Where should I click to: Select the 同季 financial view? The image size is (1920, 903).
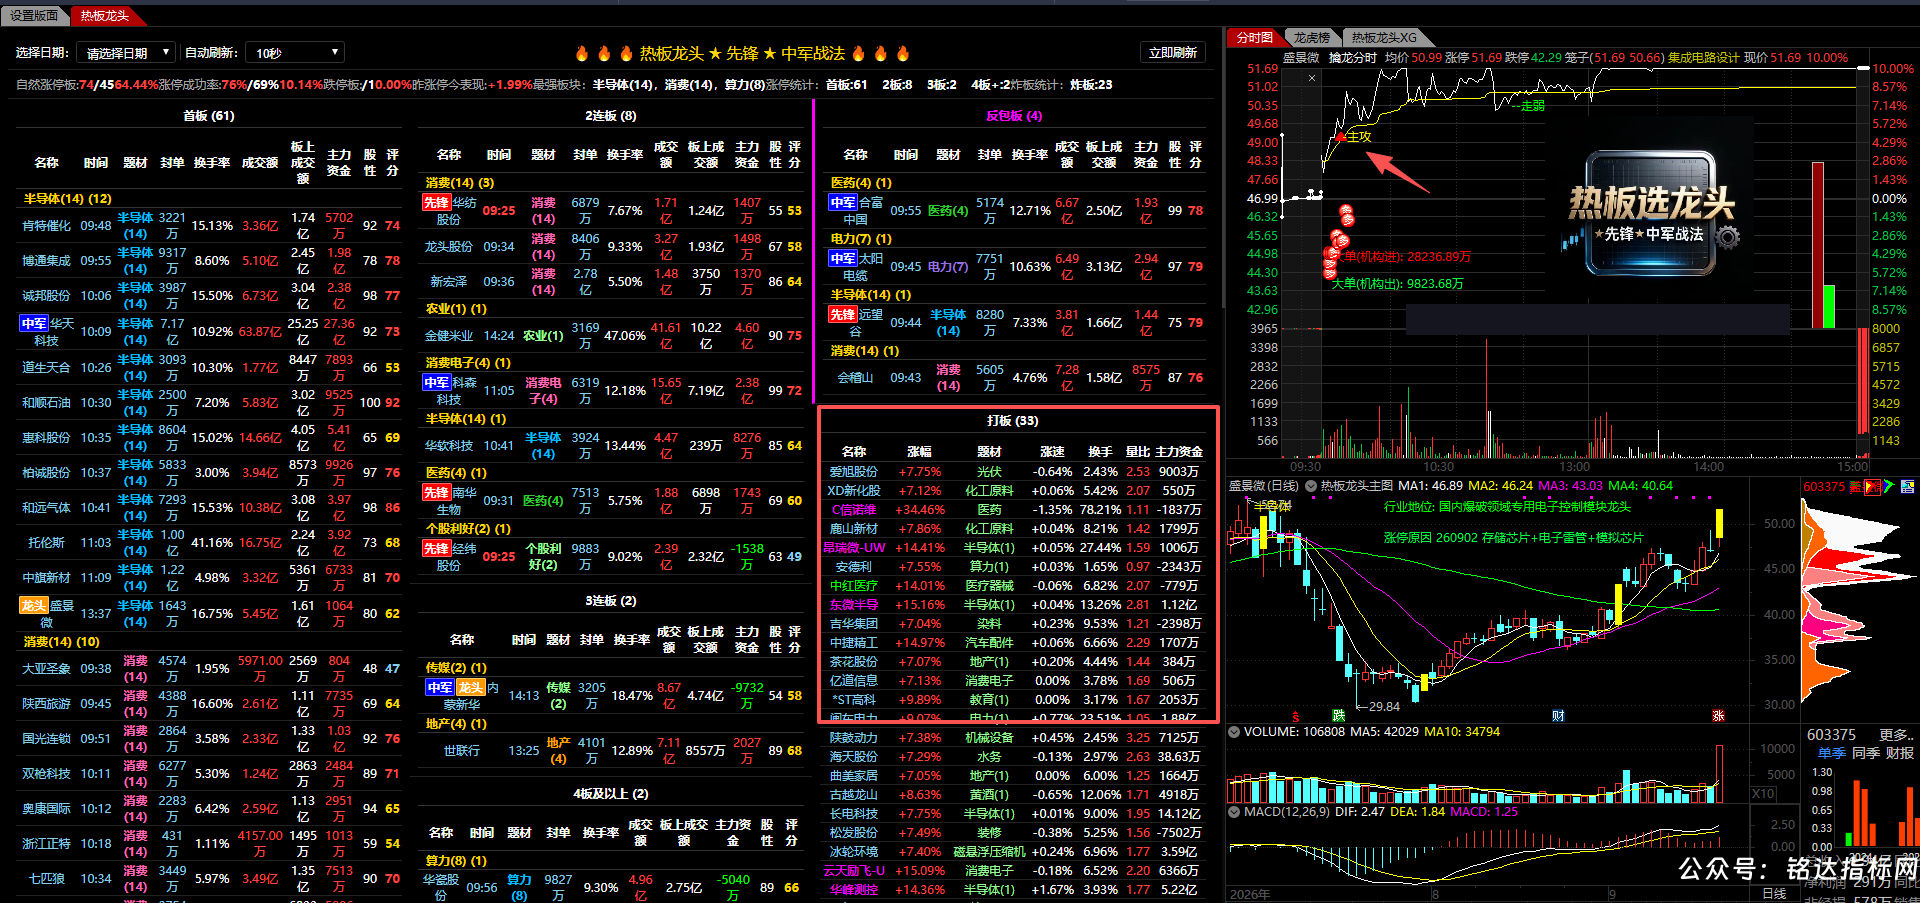[x=1866, y=753]
